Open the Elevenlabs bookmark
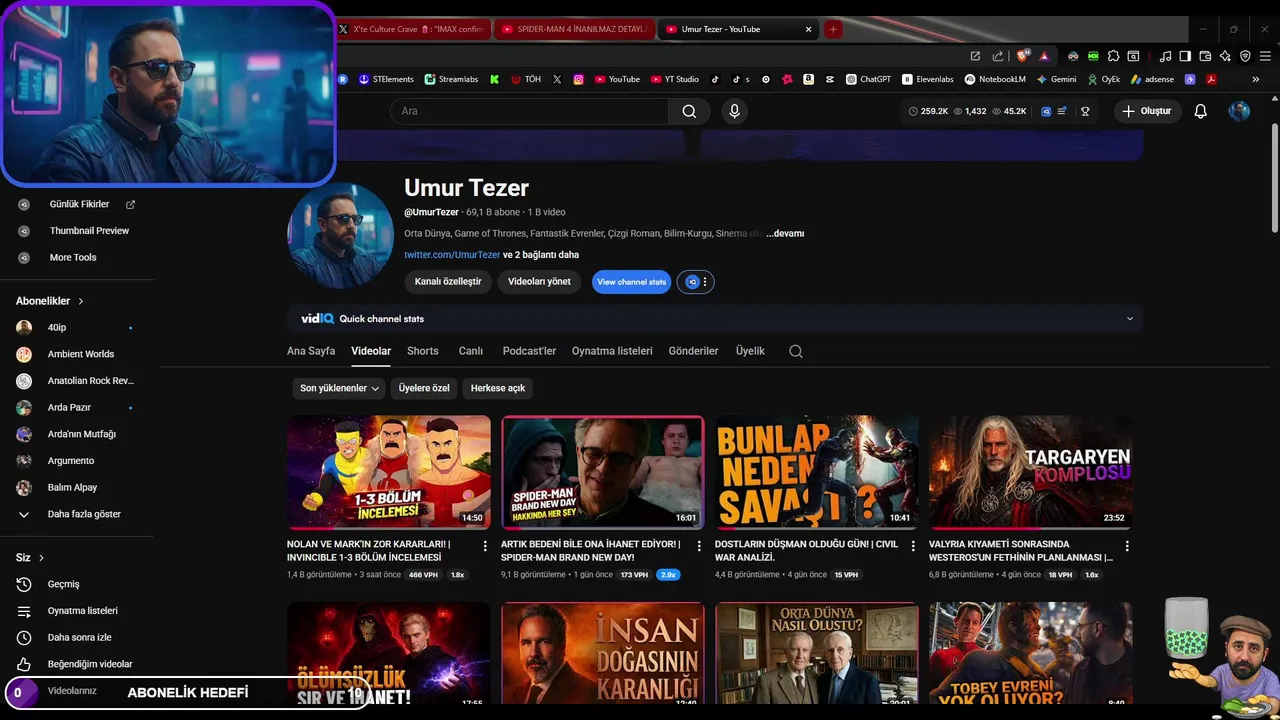Image resolution: width=1280 pixels, height=720 pixels. 928,79
